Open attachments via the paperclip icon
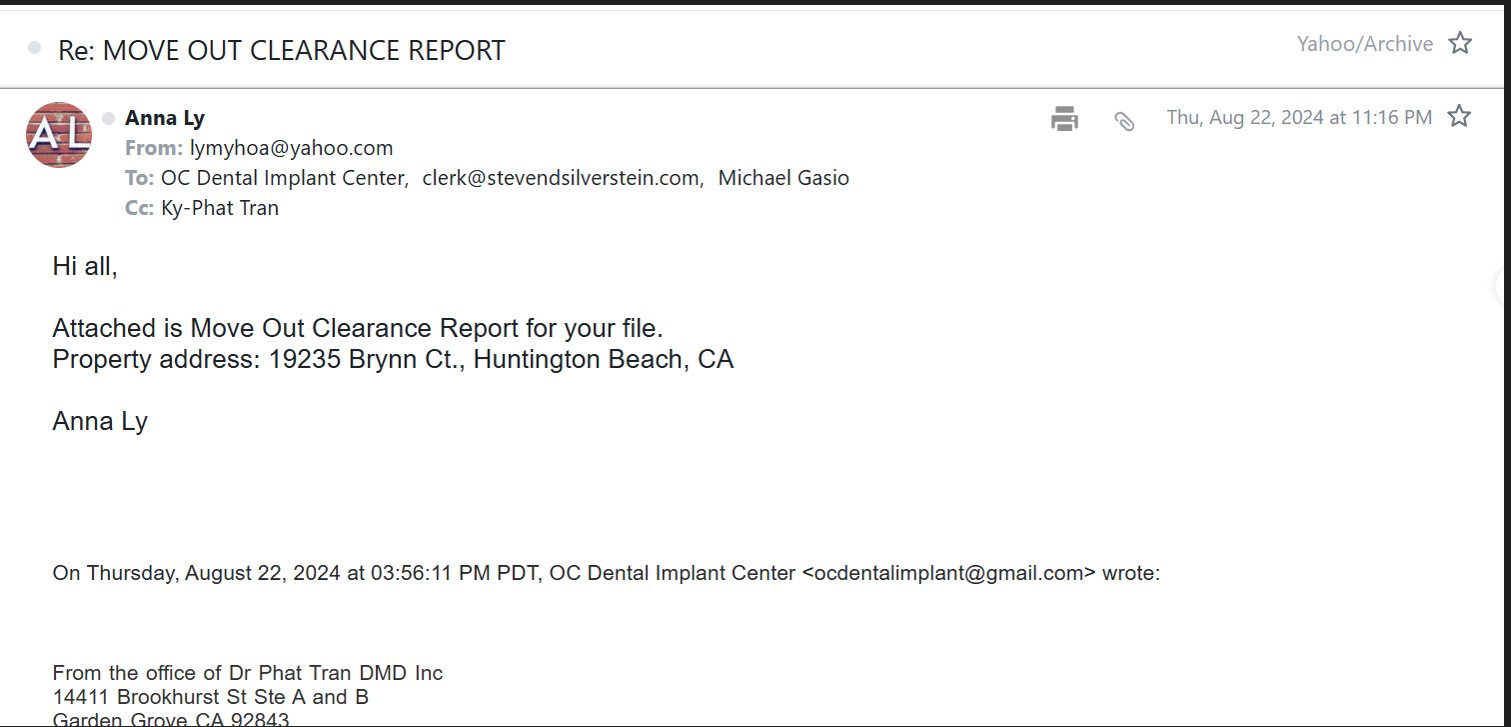Image resolution: width=1511 pixels, height=727 pixels. pyautogui.click(x=1124, y=121)
